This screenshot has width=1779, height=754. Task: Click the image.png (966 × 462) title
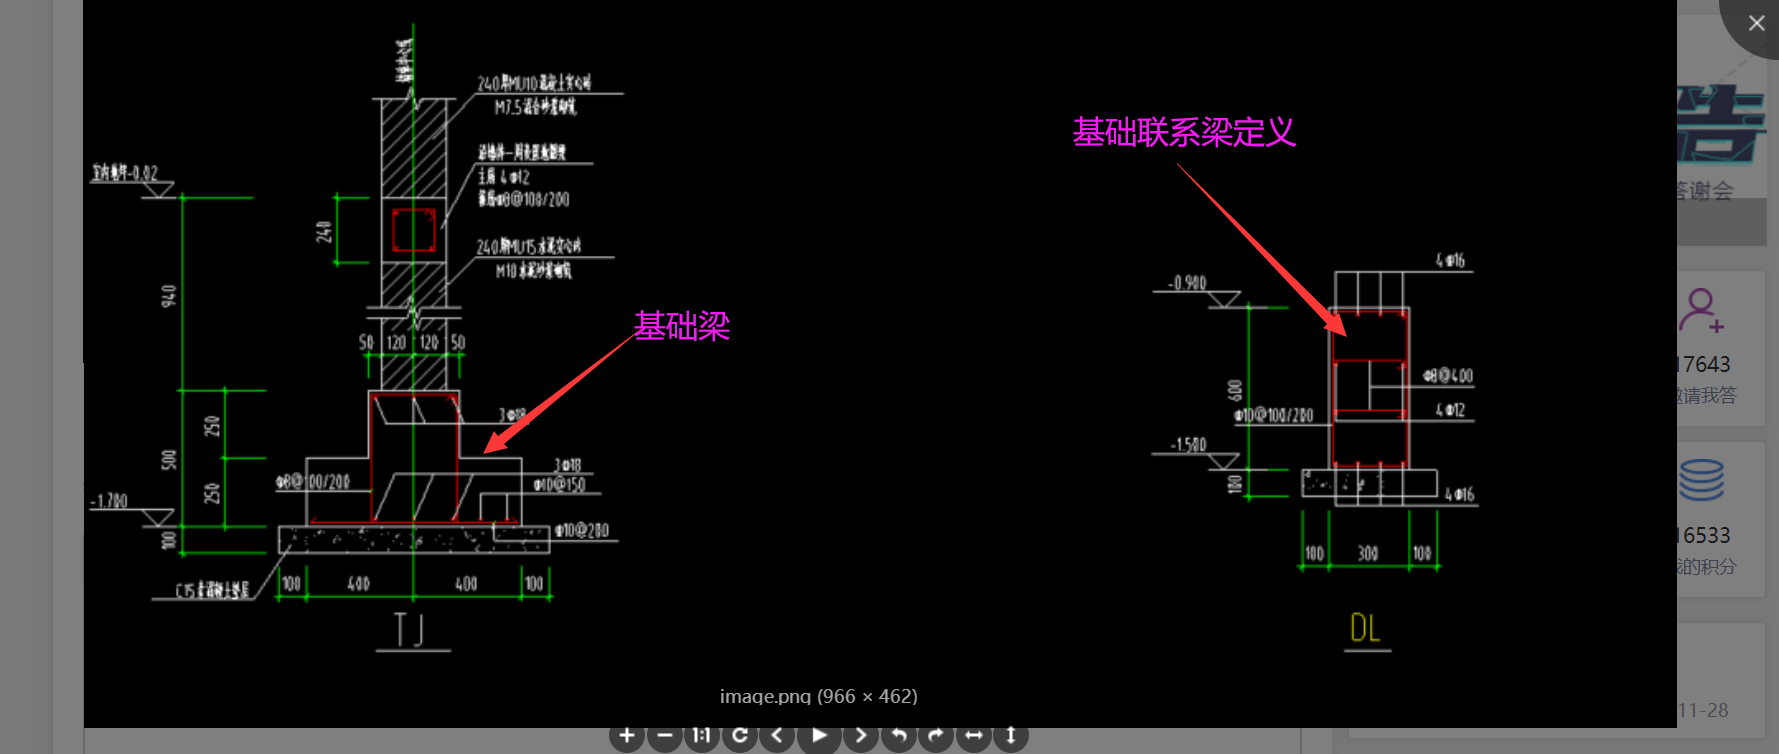pos(818,696)
